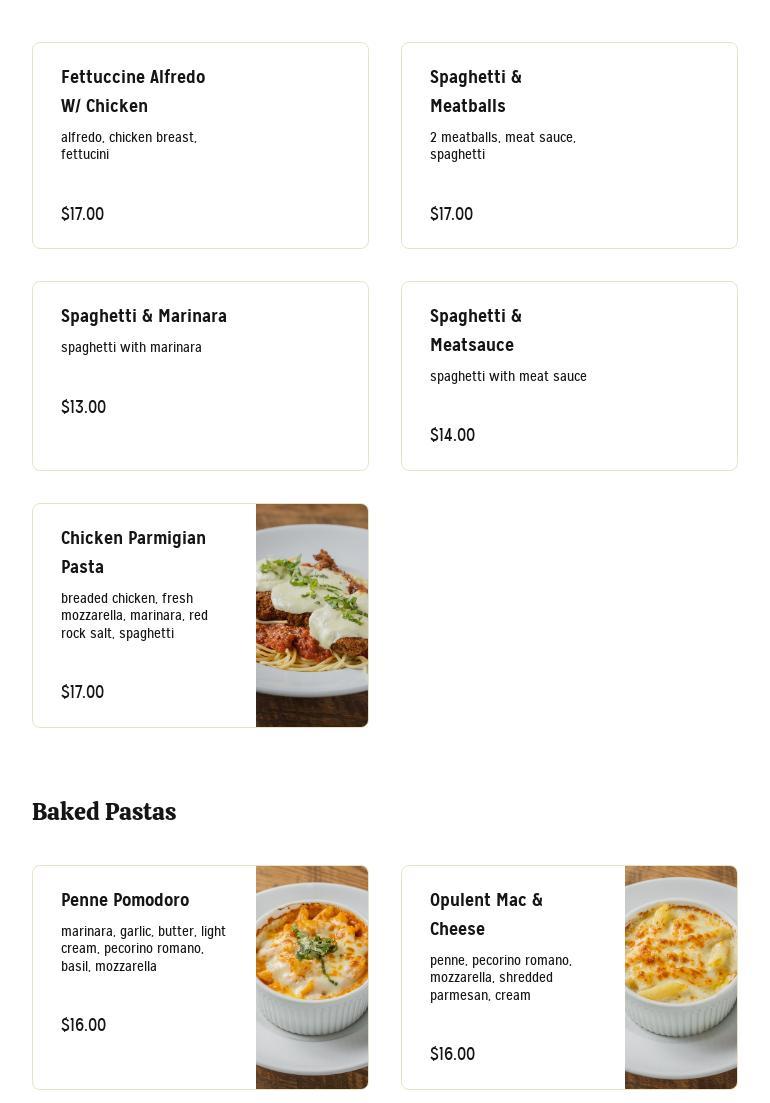The image size is (770, 1103).
Task: Click the Opulent Mac & Cheese $16.00 price
Action: coord(452,1054)
